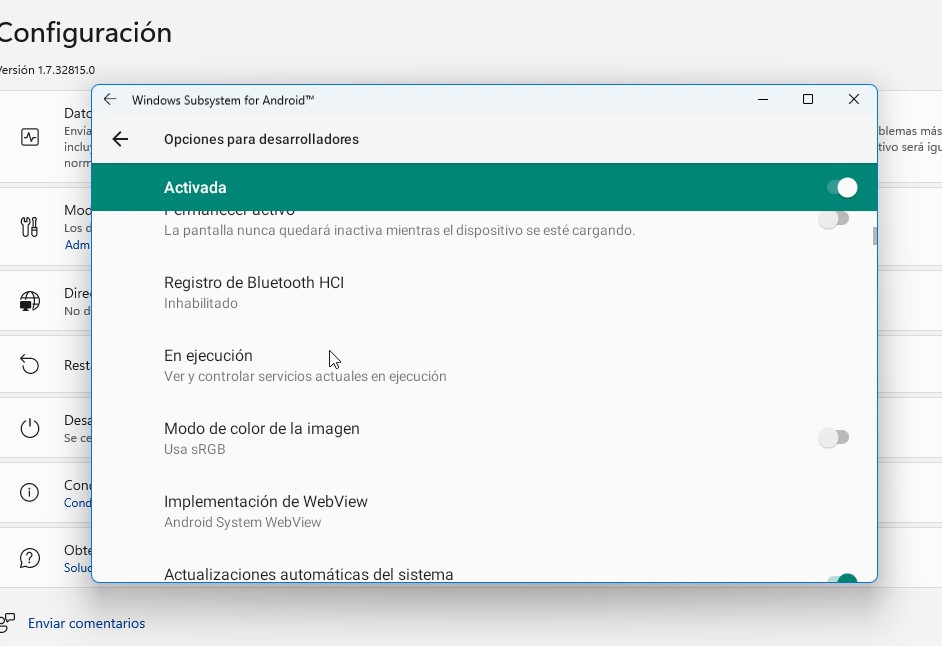Turn off the Activada developer options switch
This screenshot has width=942, height=646.
coord(842,187)
